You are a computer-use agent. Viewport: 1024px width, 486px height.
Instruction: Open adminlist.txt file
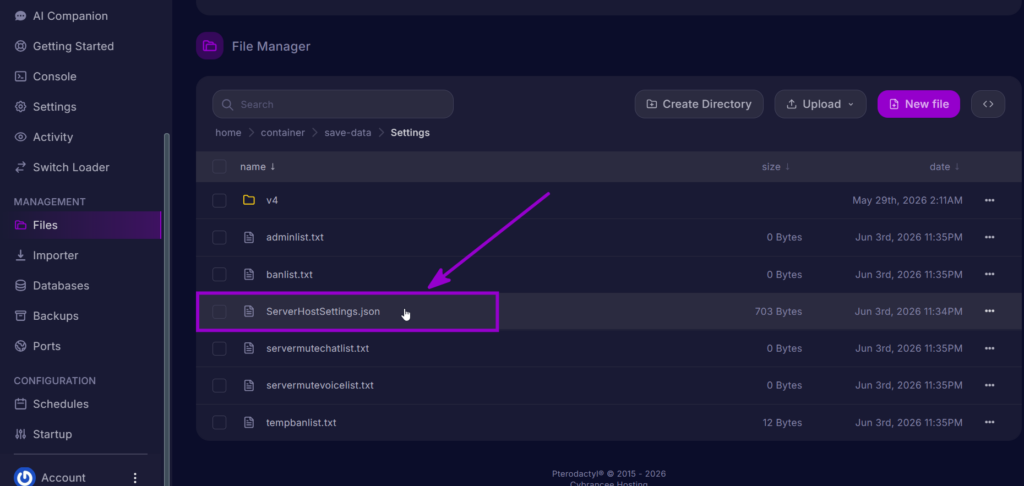point(295,237)
